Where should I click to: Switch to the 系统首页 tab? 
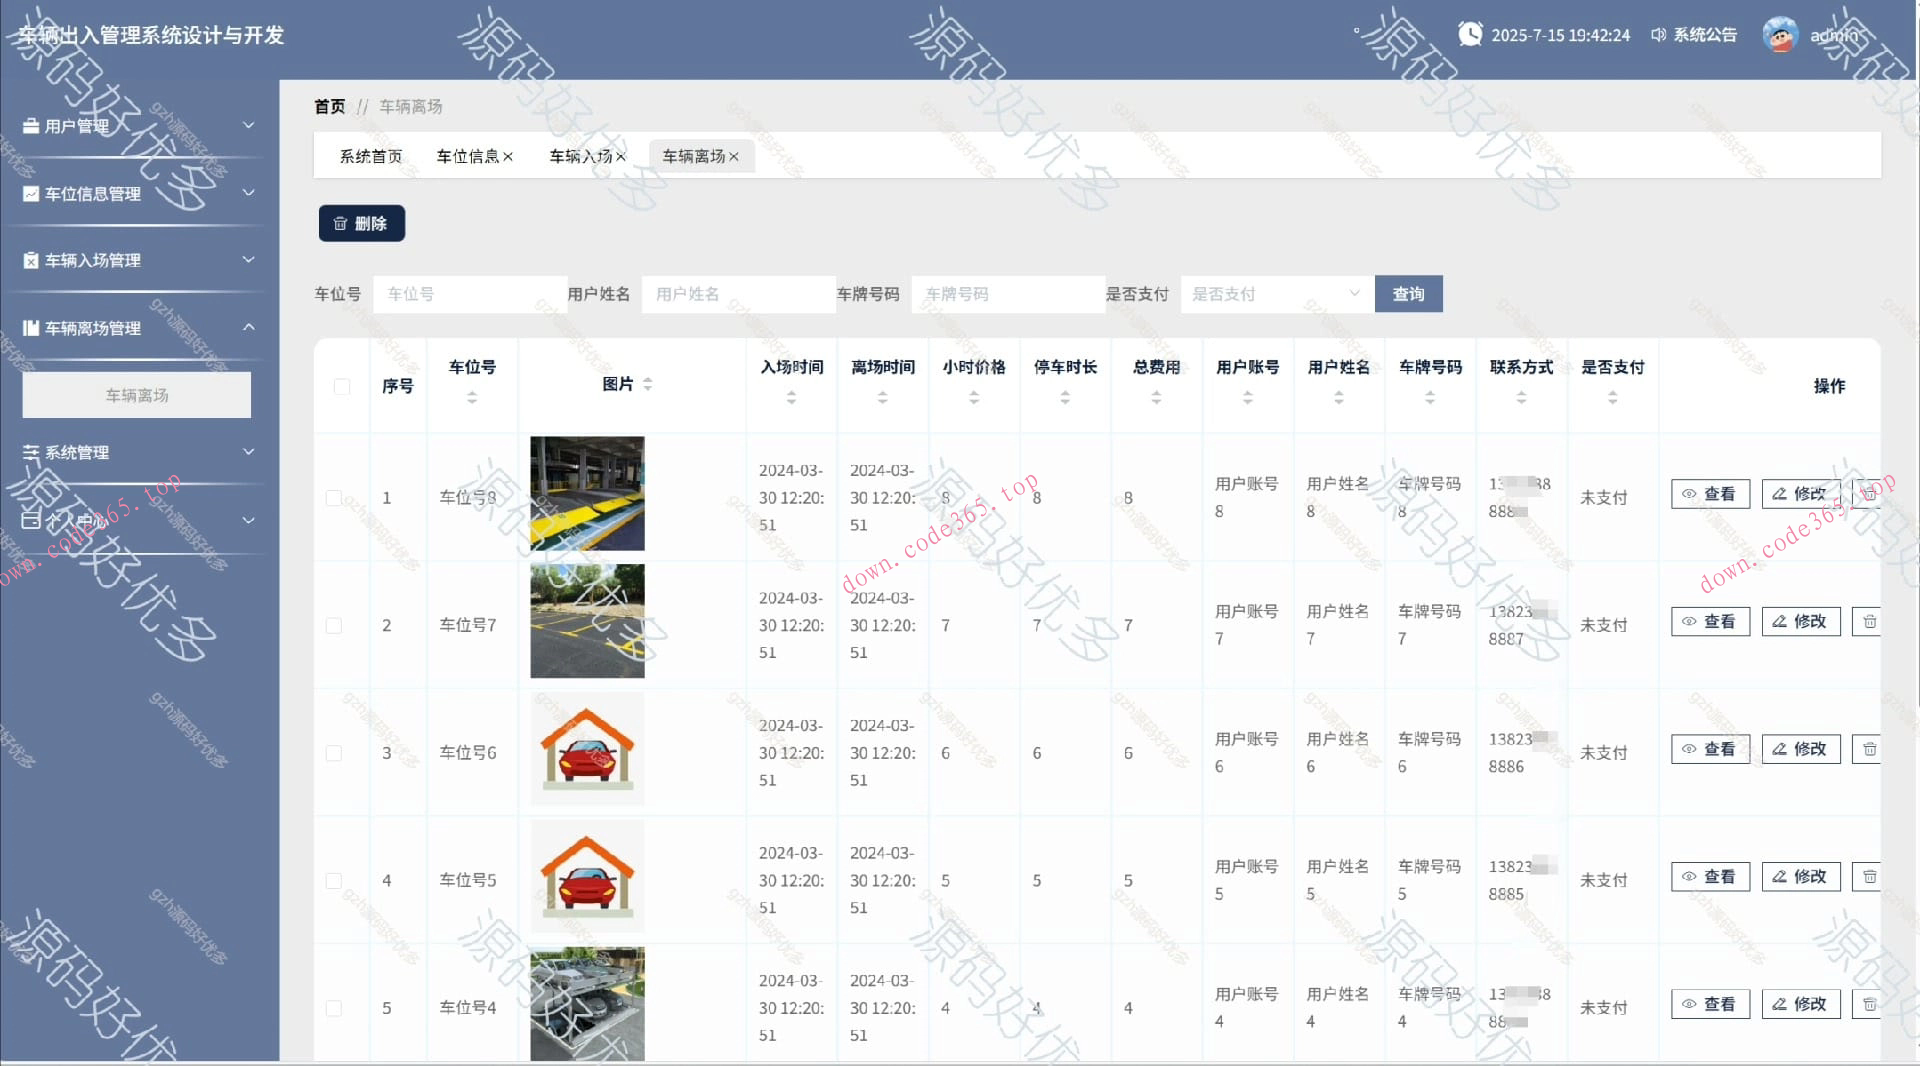(370, 155)
